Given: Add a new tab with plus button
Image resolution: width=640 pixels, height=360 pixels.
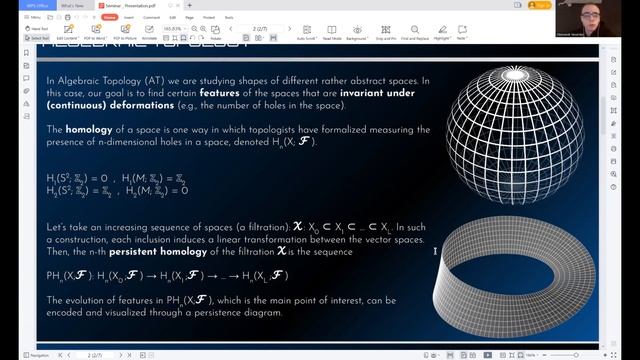Looking at the screenshot, I should [189, 5].
